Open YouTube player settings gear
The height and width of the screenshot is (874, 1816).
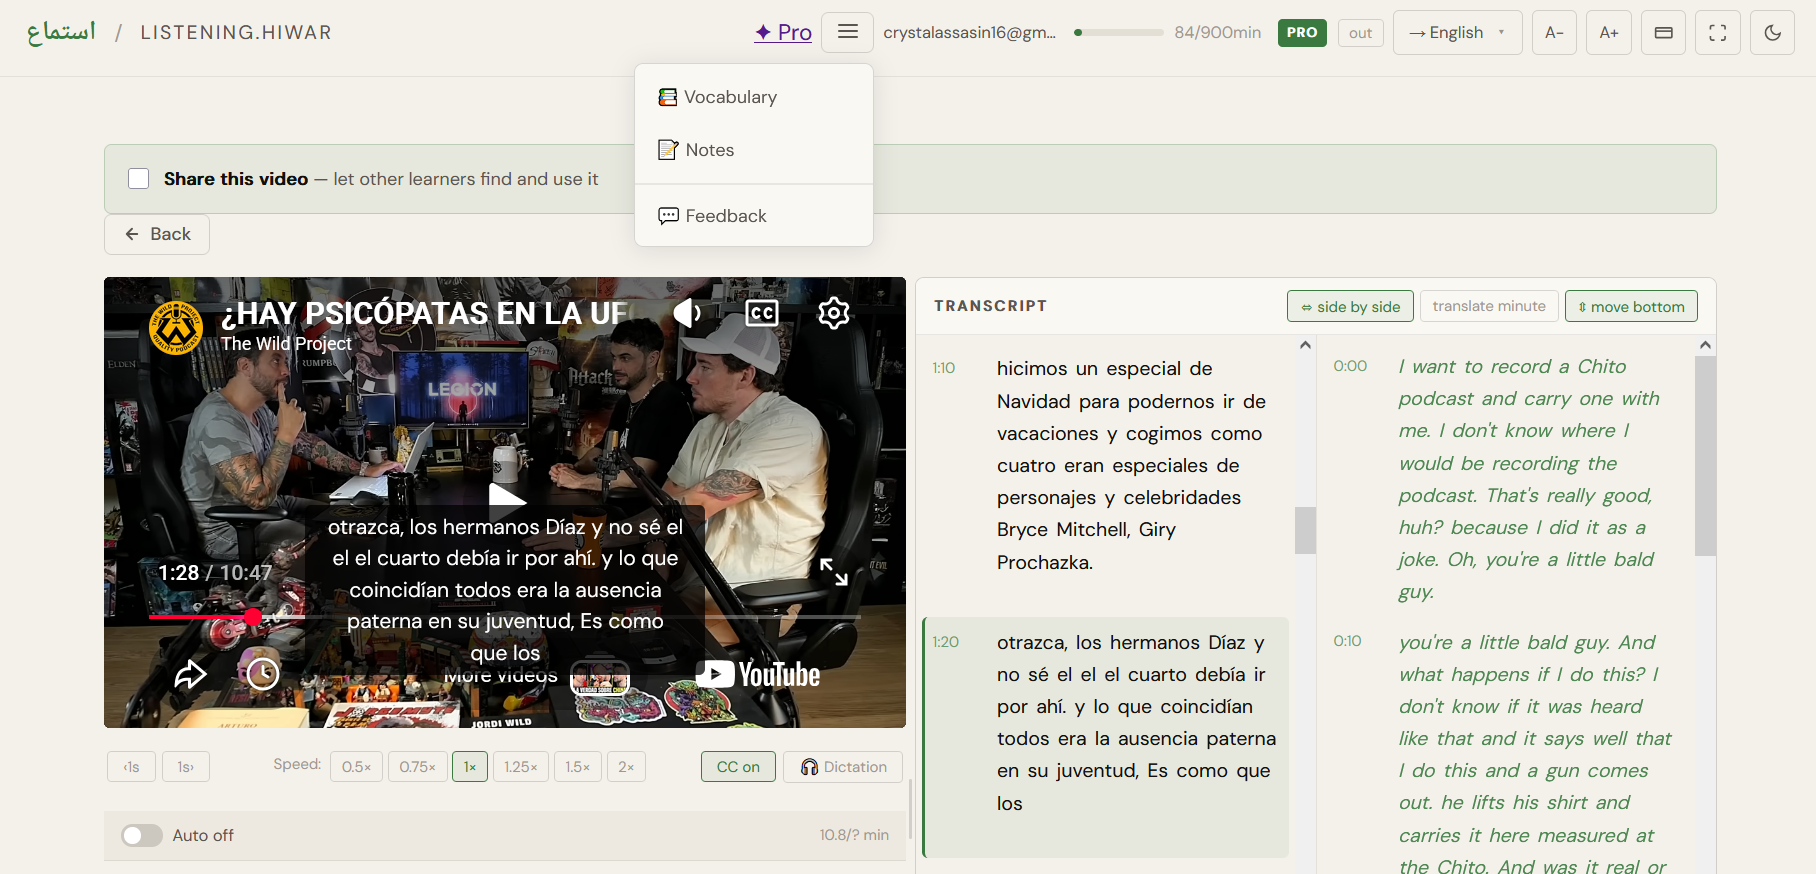click(834, 313)
